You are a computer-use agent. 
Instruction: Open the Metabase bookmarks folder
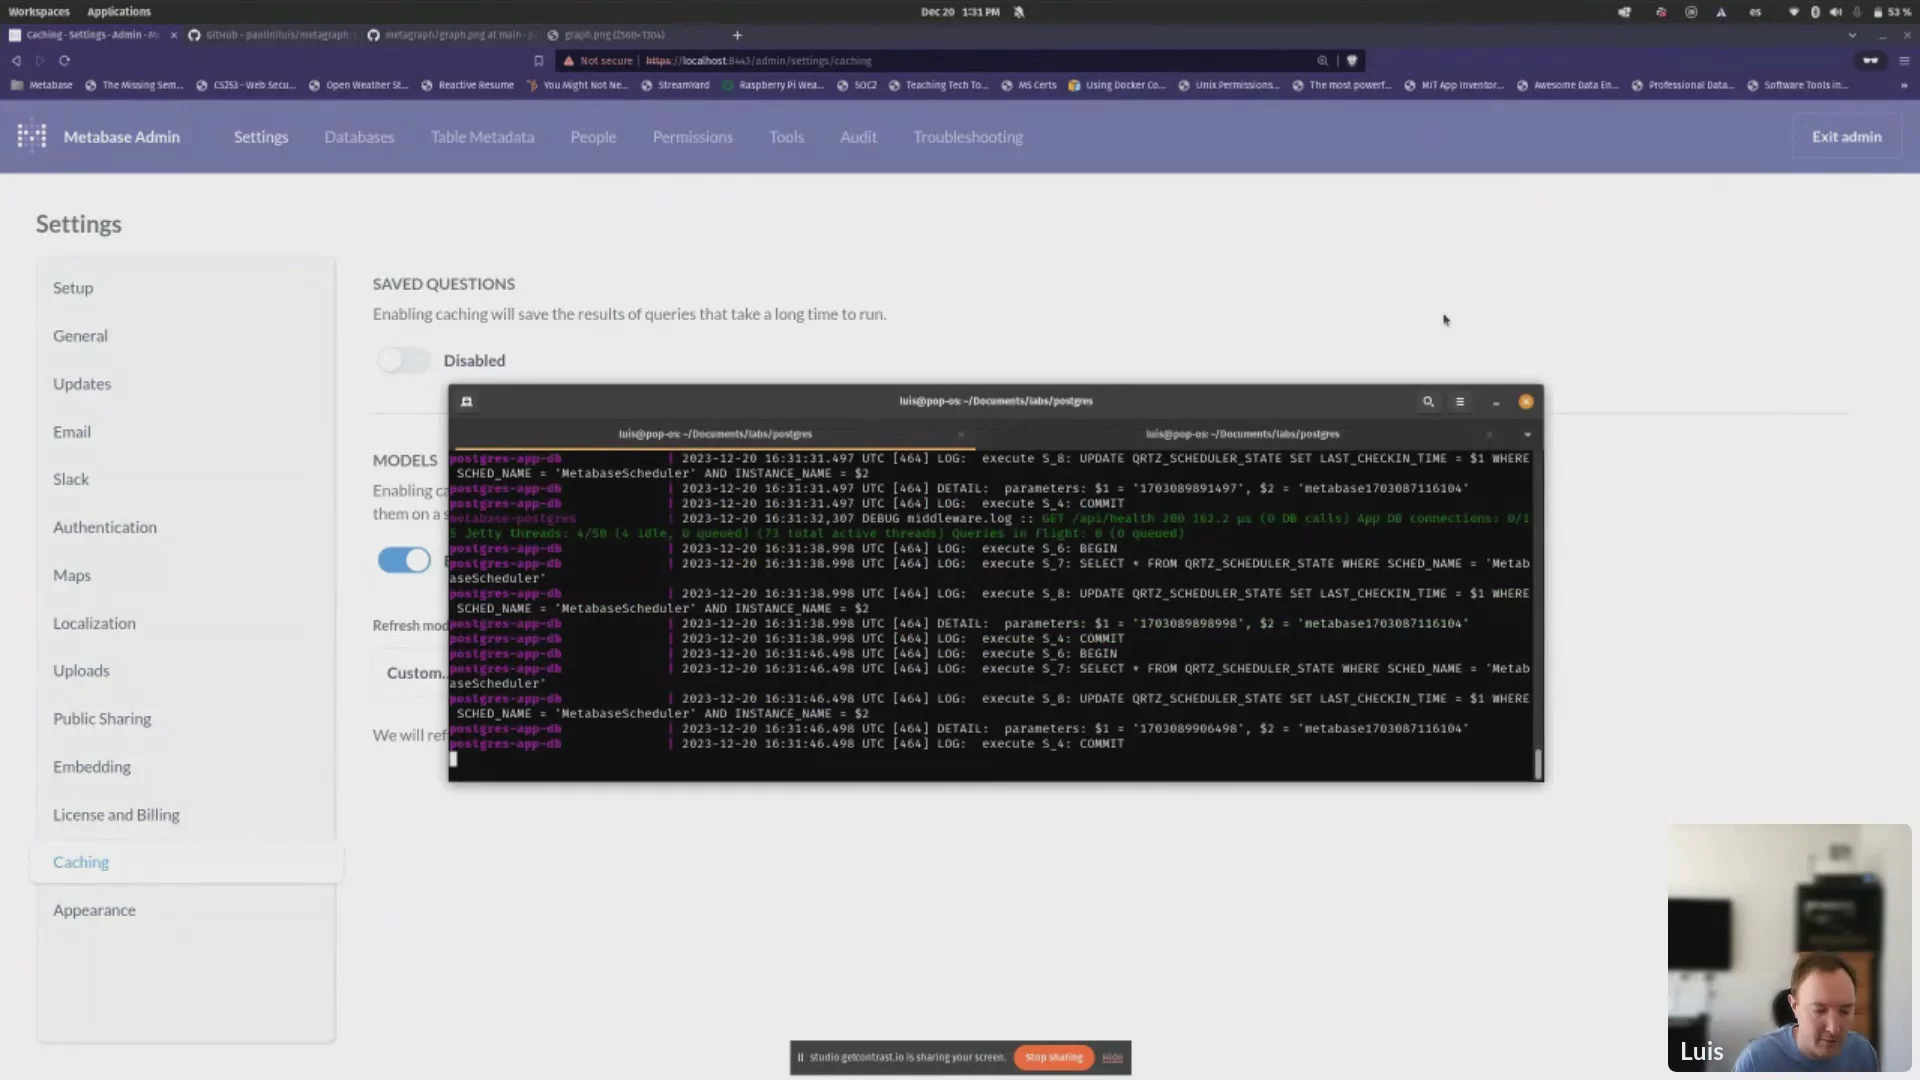(41, 85)
